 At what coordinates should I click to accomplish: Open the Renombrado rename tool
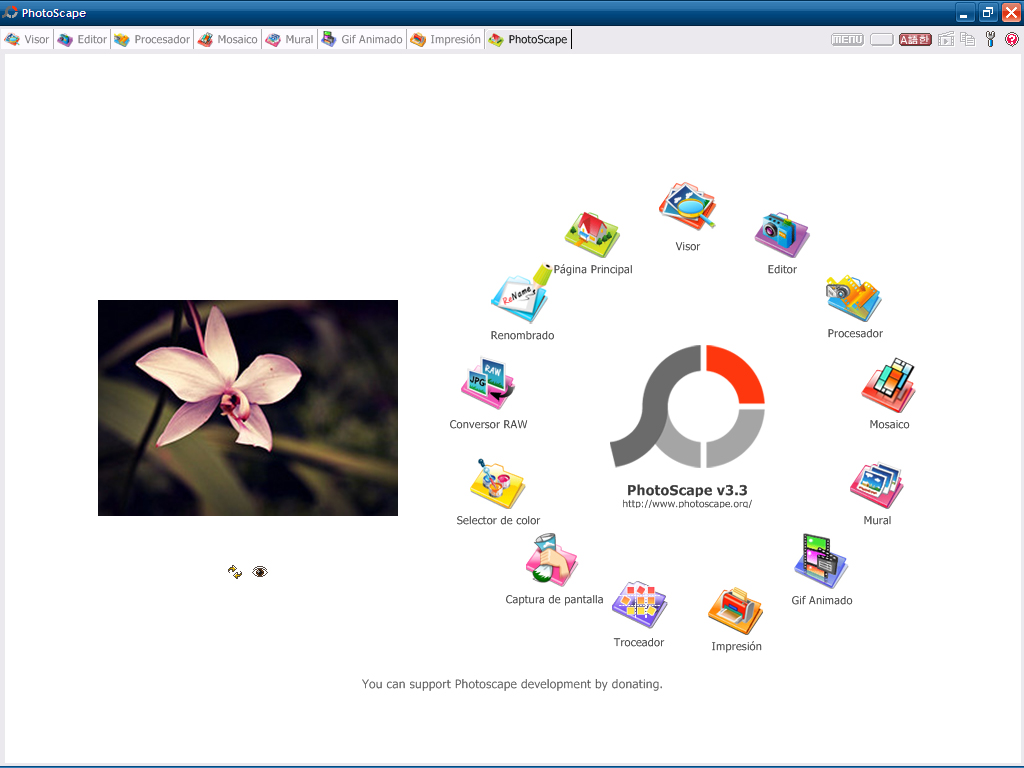click(520, 295)
